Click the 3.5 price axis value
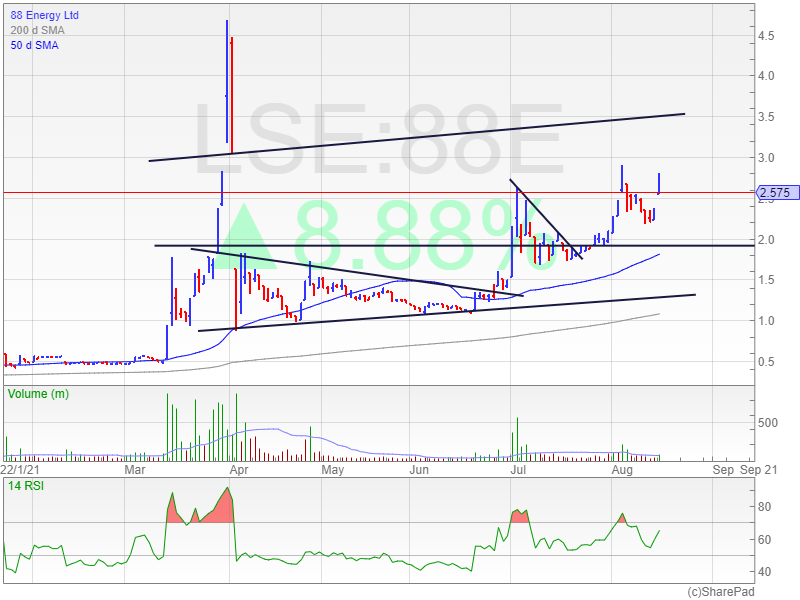The width and height of the screenshot is (800, 600). pyautogui.click(x=766, y=117)
